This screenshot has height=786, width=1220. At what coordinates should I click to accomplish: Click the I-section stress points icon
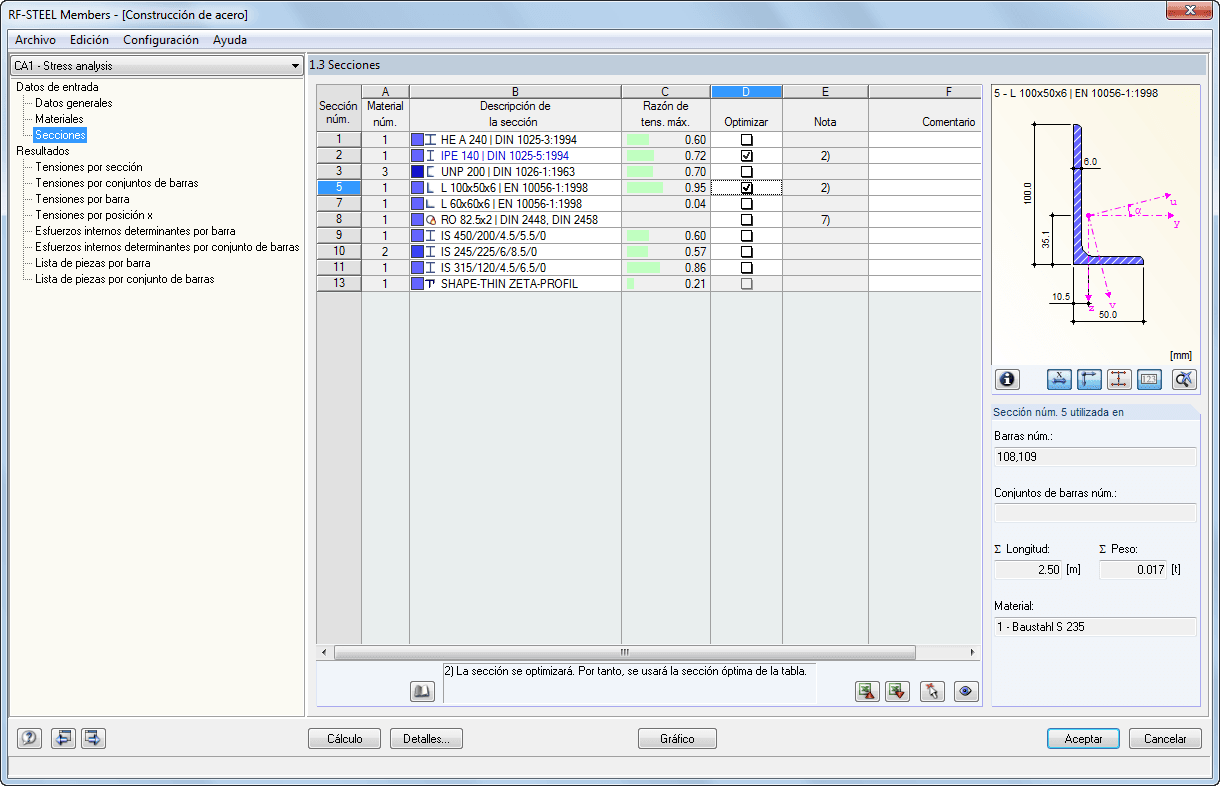1120,379
